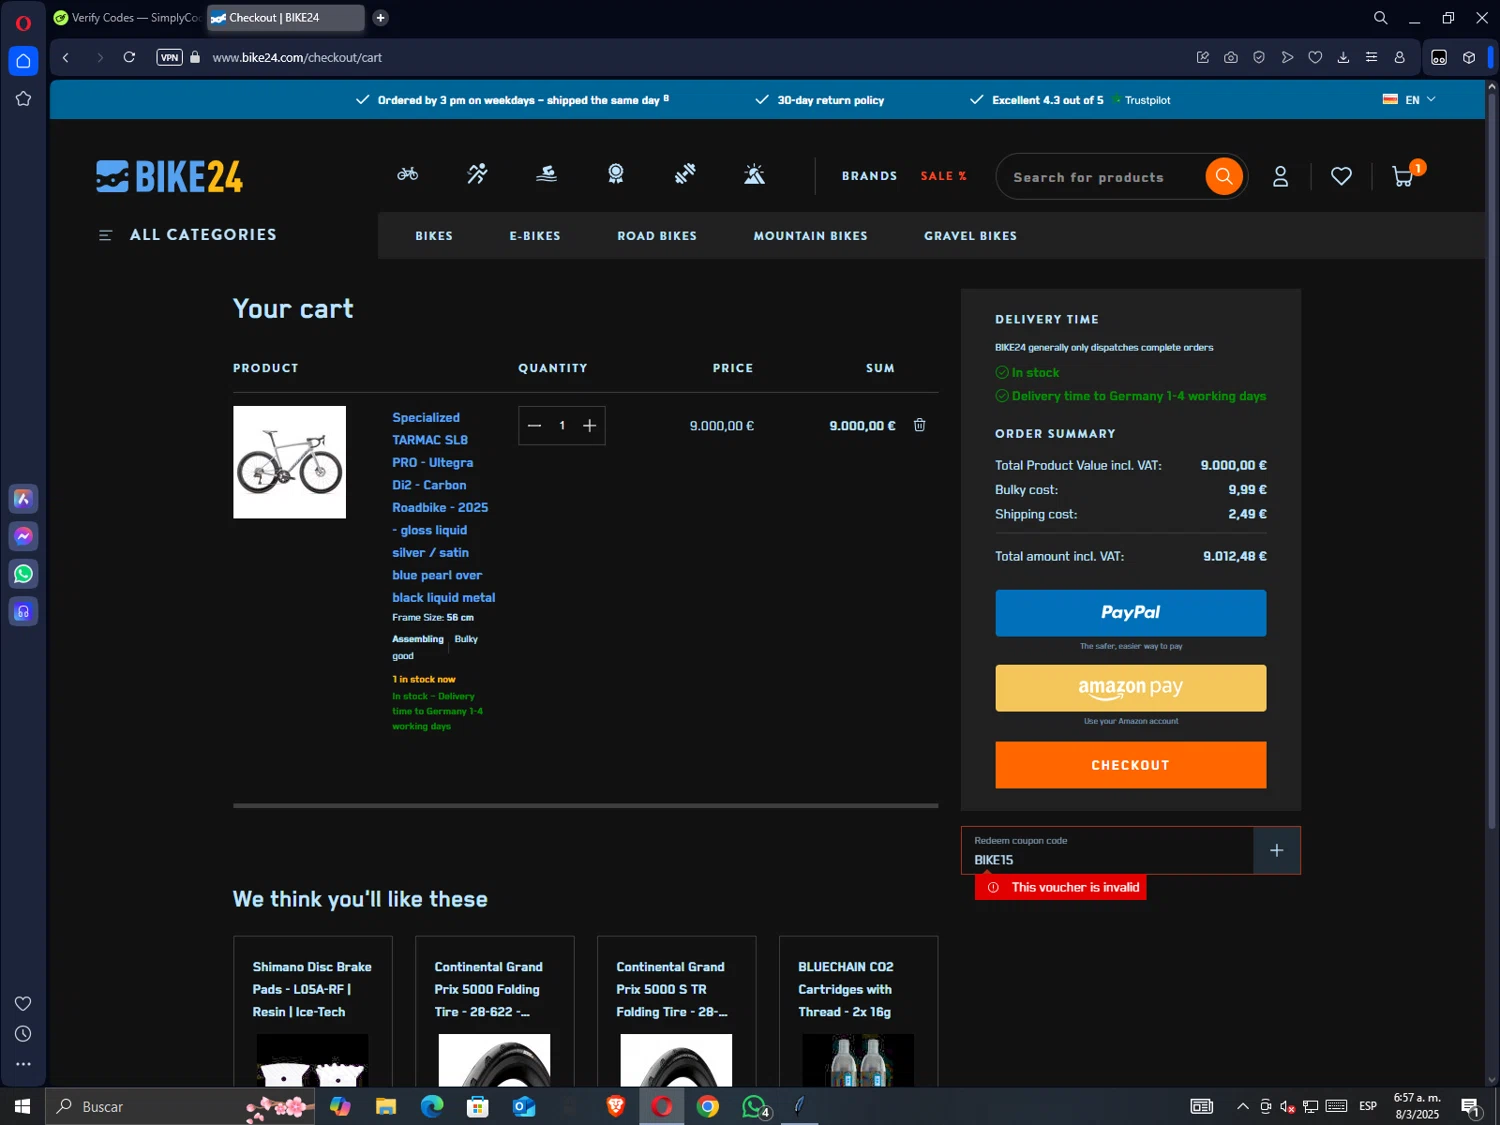Expand the ALL CATEGORIES menu
The image size is (1500, 1125).
[188, 235]
